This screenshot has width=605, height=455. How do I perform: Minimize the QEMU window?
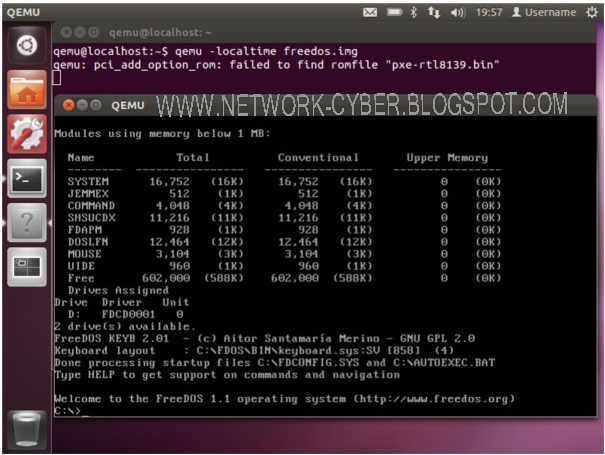pyautogui.click(x=82, y=105)
